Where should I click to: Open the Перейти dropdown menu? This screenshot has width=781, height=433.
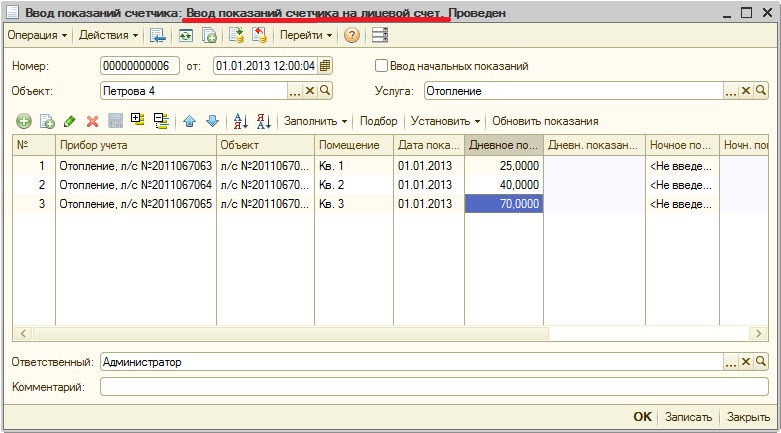click(305, 35)
